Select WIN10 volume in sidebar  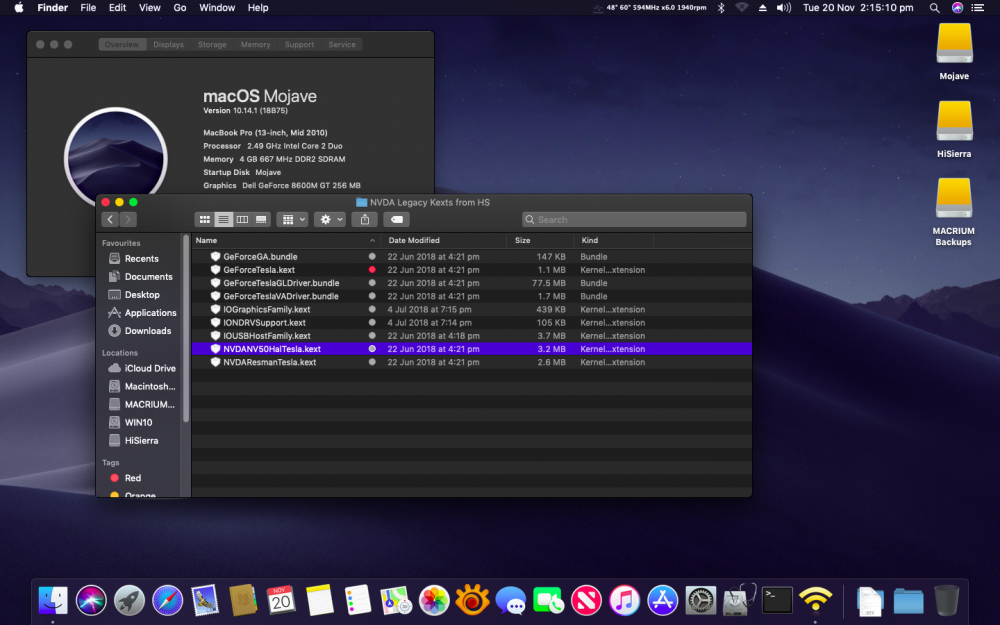138,422
